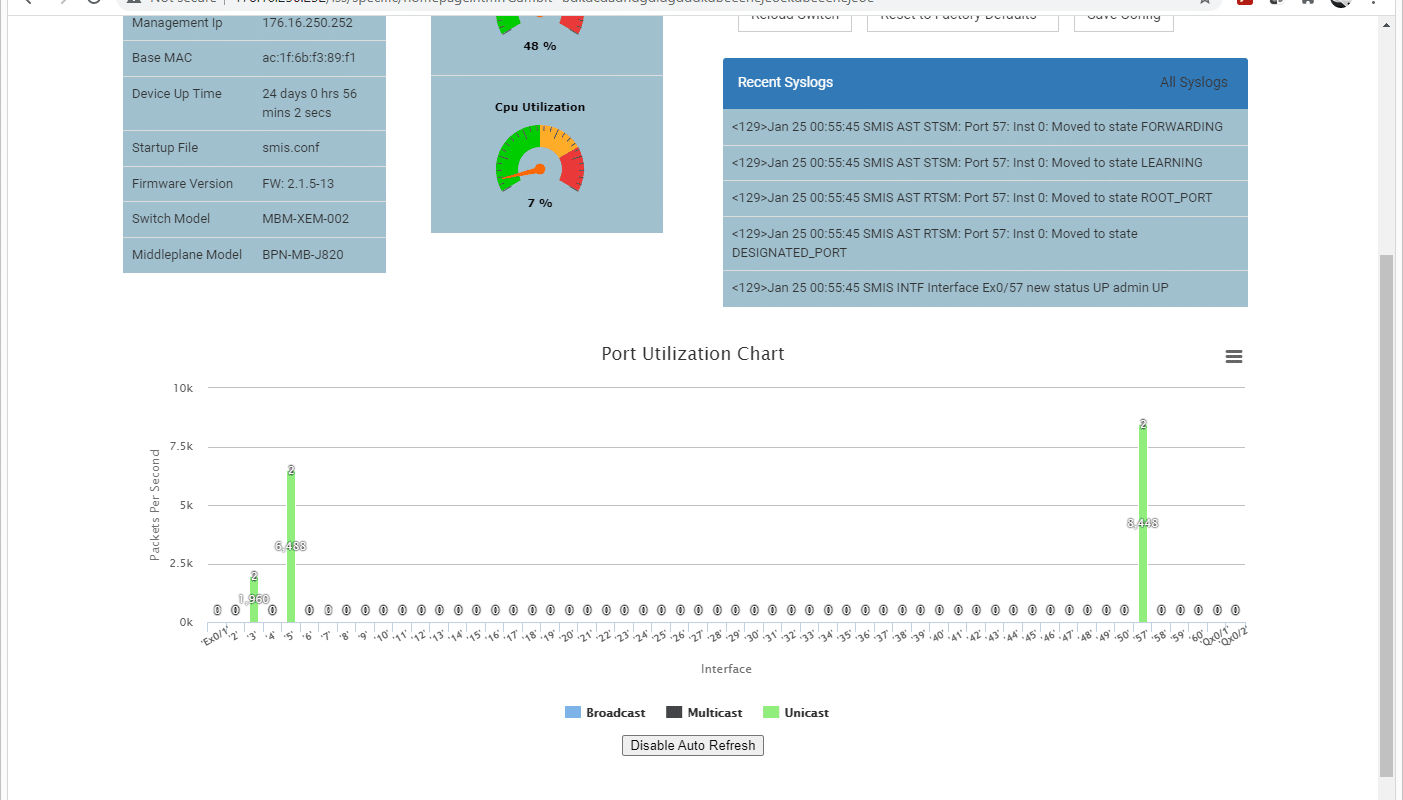Screen dimensions: 1403x800
Task: Open the All Syslogs link
Action: [x=1193, y=82]
